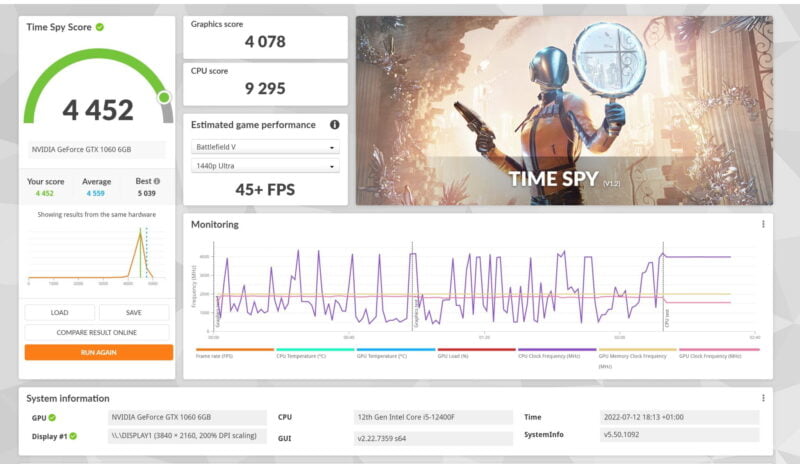
Task: Open the System information three-dot menu
Action: pos(763,397)
